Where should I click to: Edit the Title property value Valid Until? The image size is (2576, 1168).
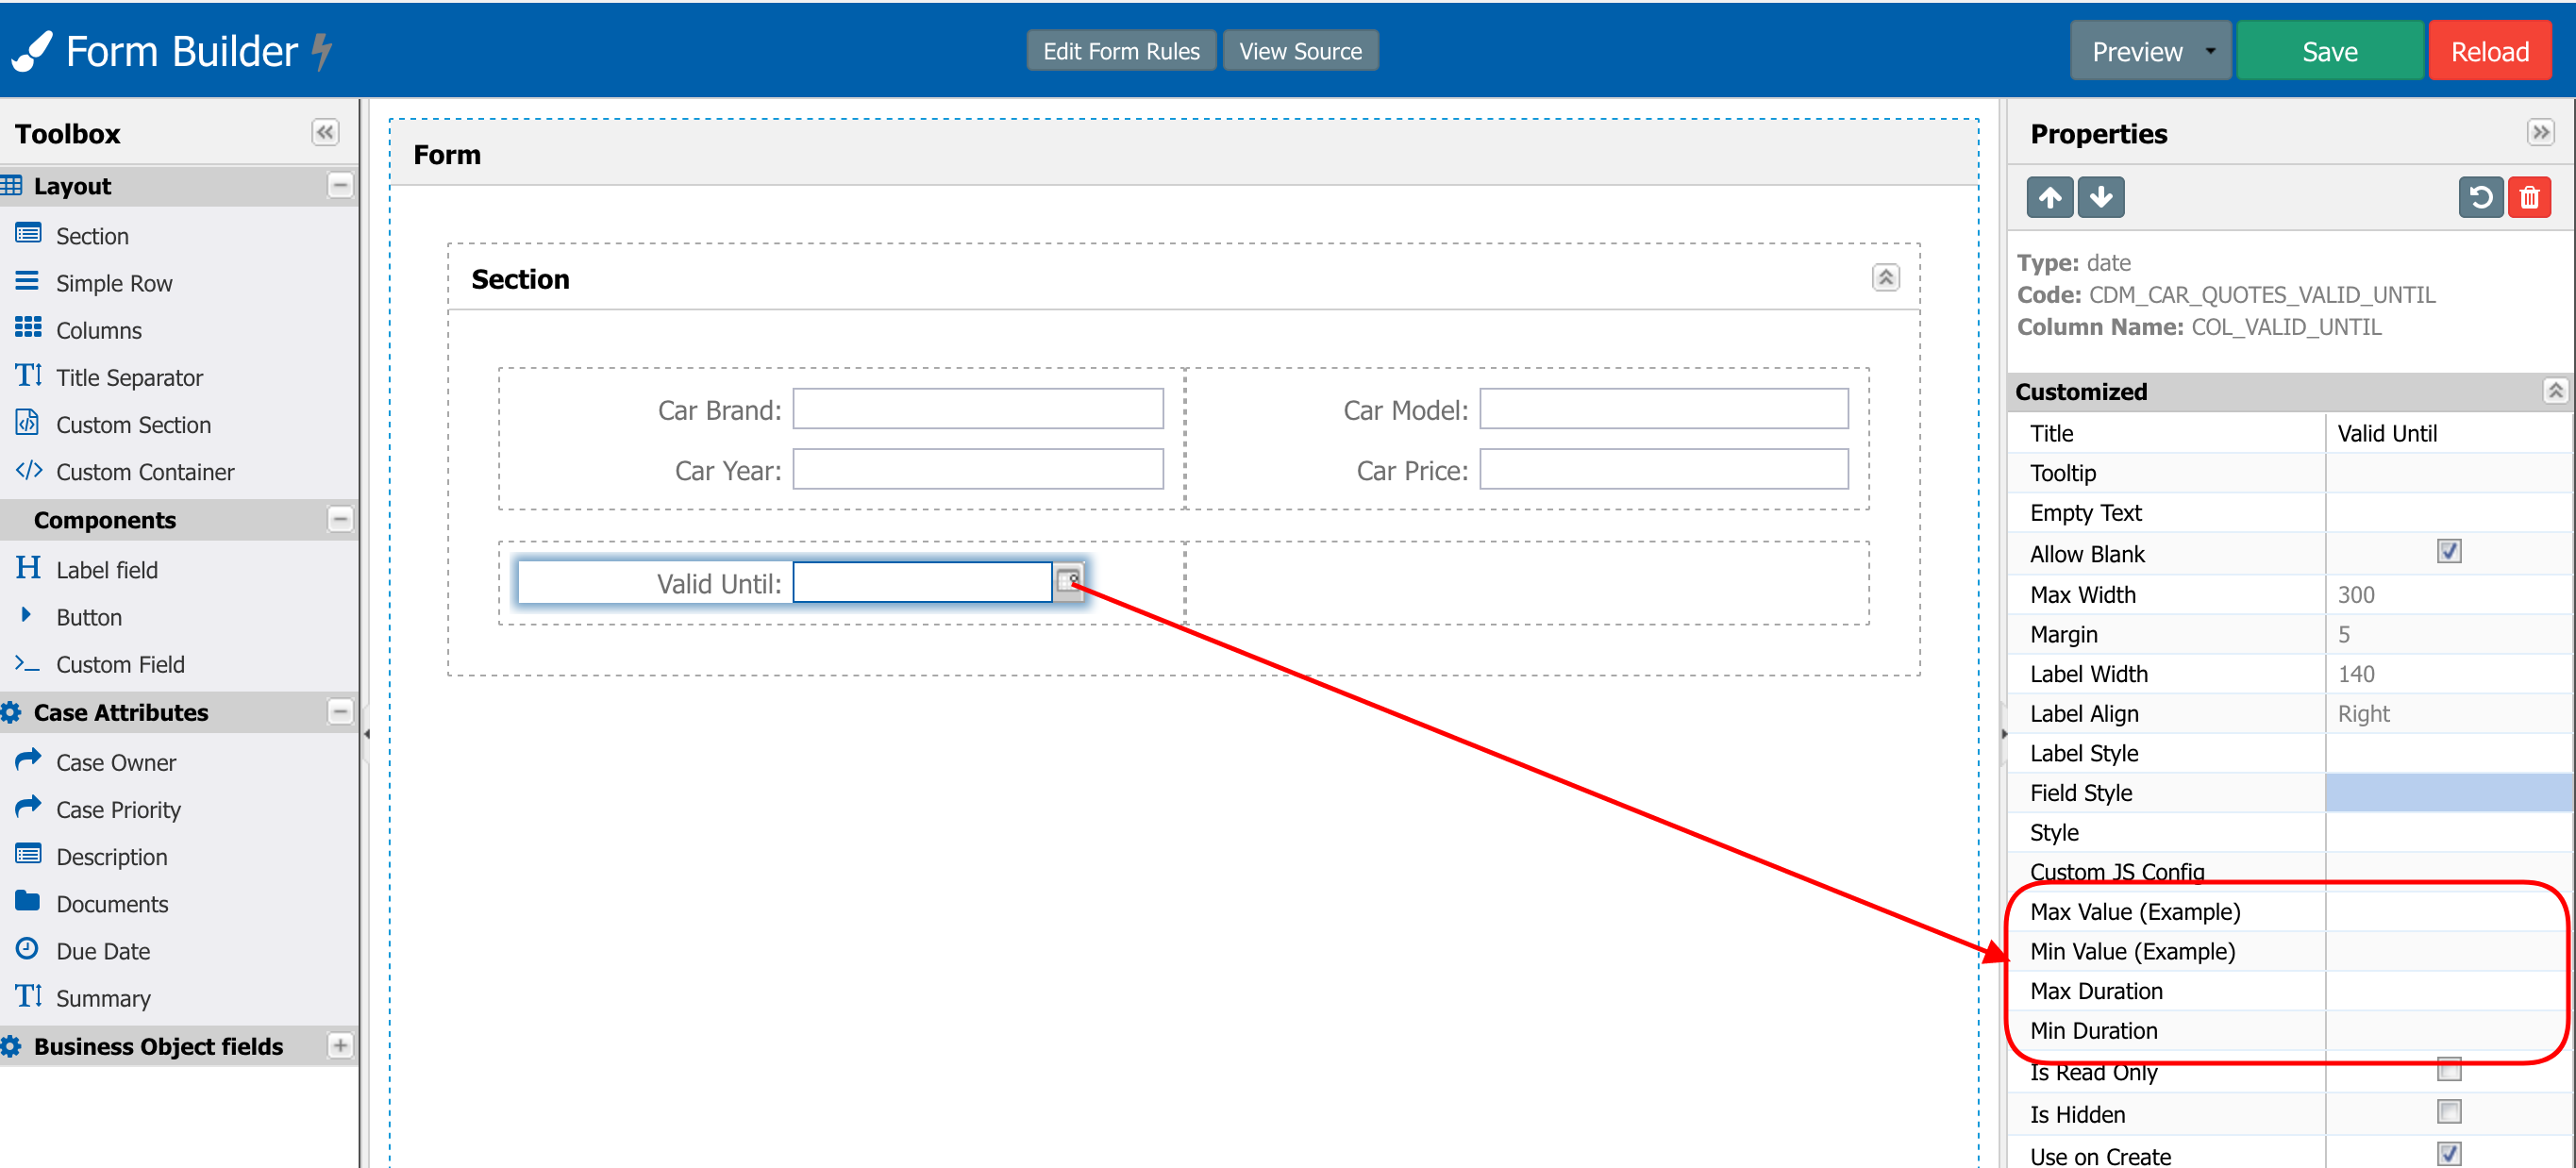2448,433
